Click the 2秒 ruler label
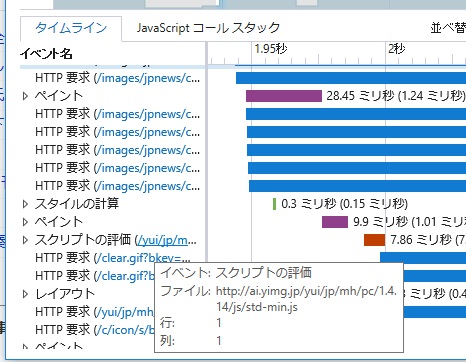This screenshot has height=362, width=466. [x=396, y=49]
